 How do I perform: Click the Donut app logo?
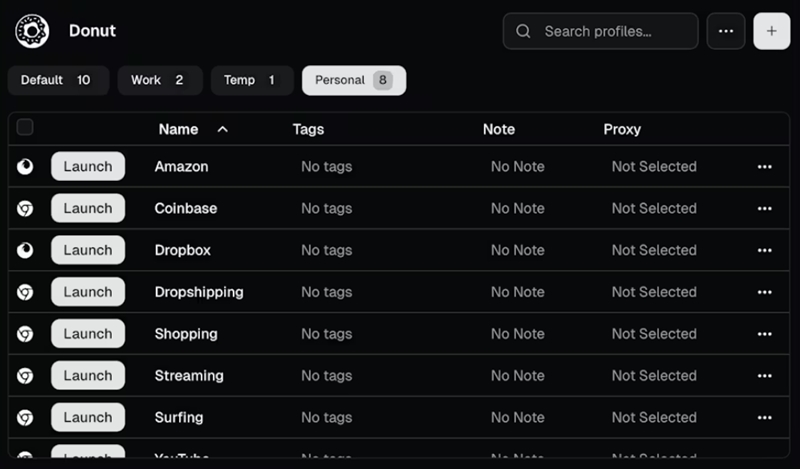click(32, 31)
